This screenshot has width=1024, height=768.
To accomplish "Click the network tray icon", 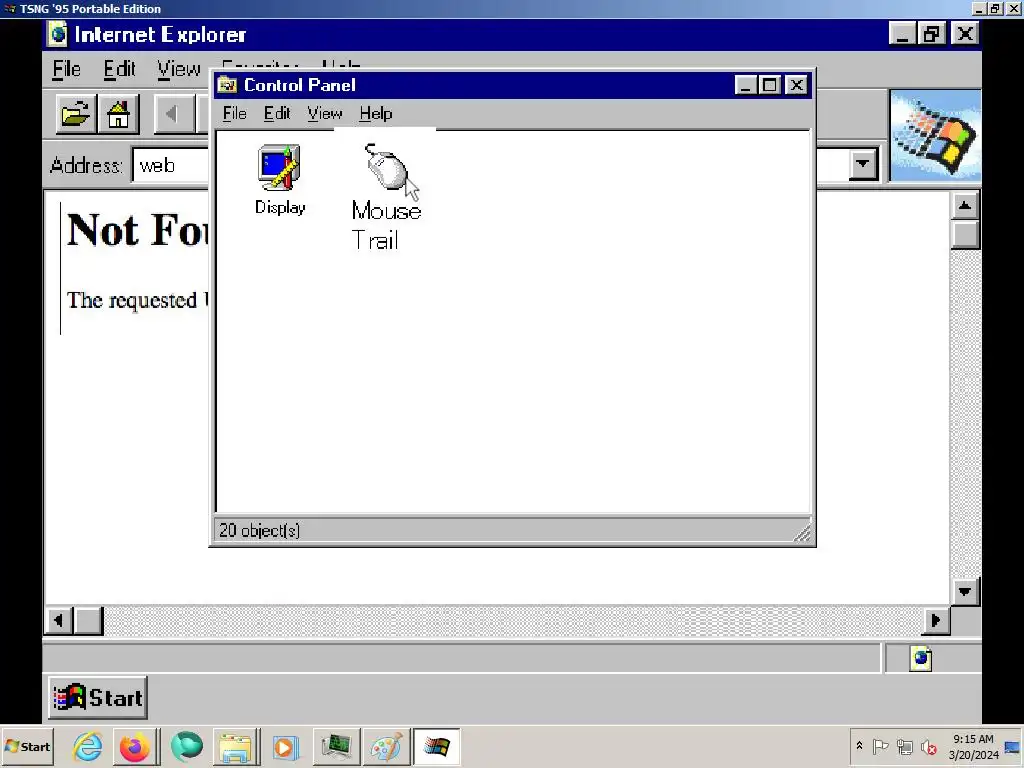I will (904, 746).
